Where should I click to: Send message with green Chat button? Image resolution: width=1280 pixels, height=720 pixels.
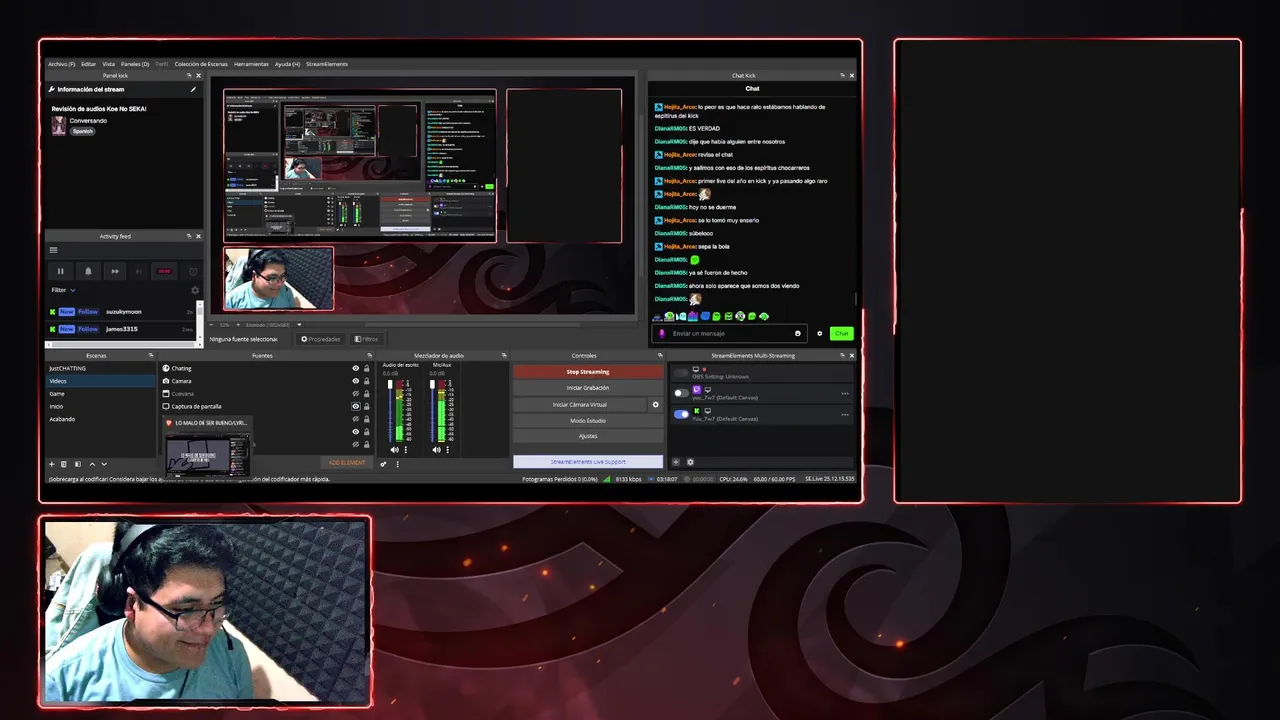click(842, 333)
